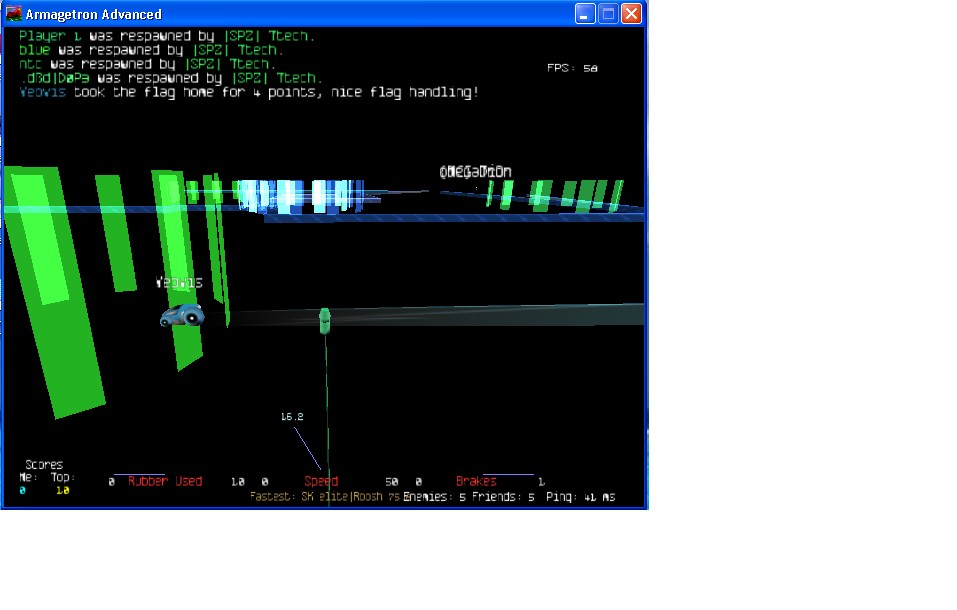Minimize the Armagetron Advanced window

[x=585, y=13]
